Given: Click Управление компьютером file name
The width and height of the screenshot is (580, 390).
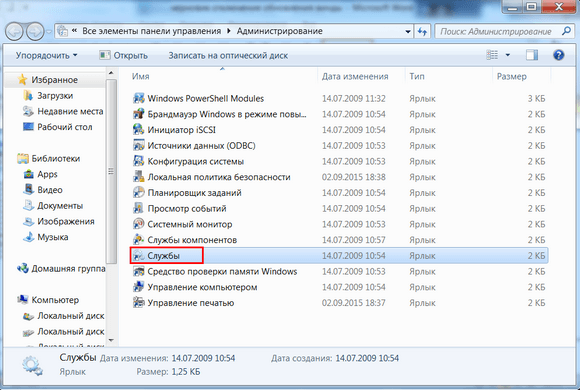Looking at the screenshot, I should pos(202,287).
